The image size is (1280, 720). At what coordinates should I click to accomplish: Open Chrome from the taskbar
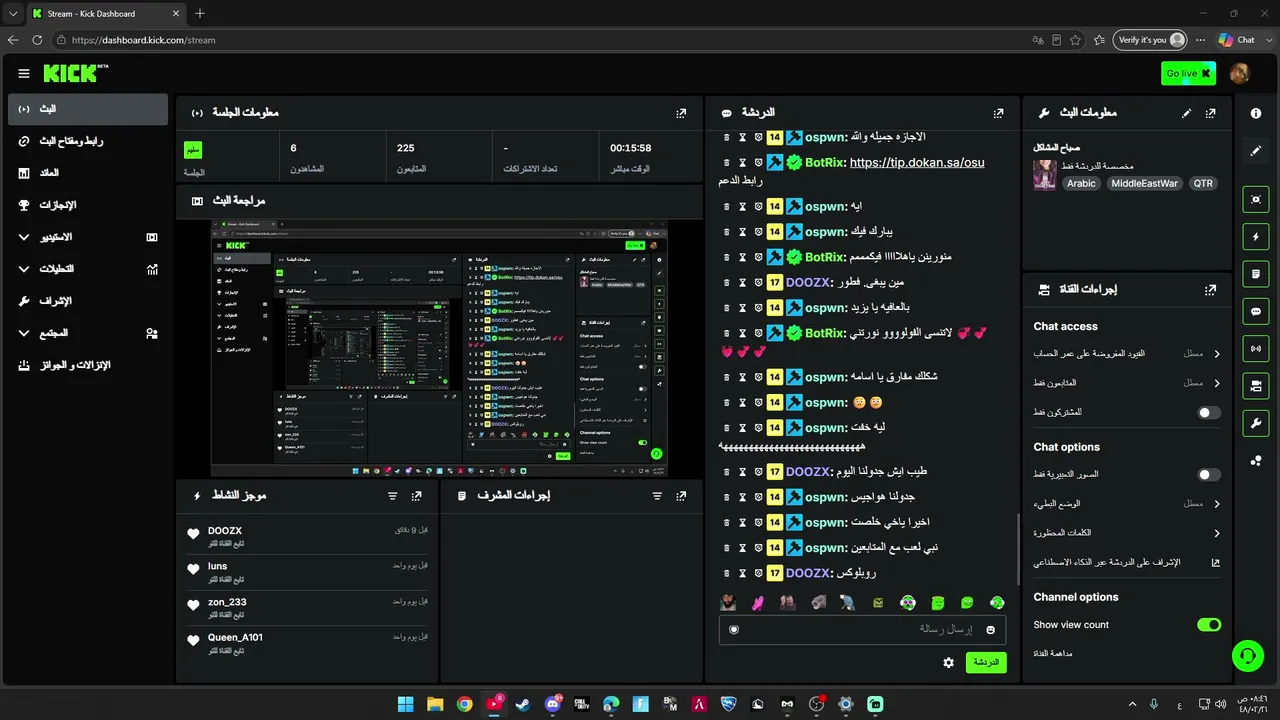point(464,704)
